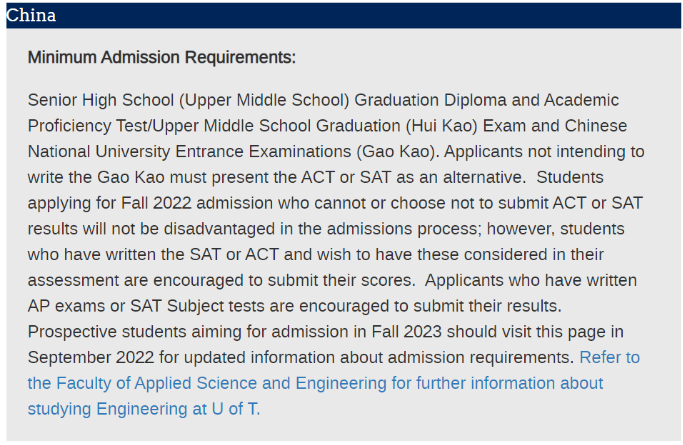Screen dimensions: 683x445
Task: Click the '(Hui Kao)' text
Action: [442, 126]
